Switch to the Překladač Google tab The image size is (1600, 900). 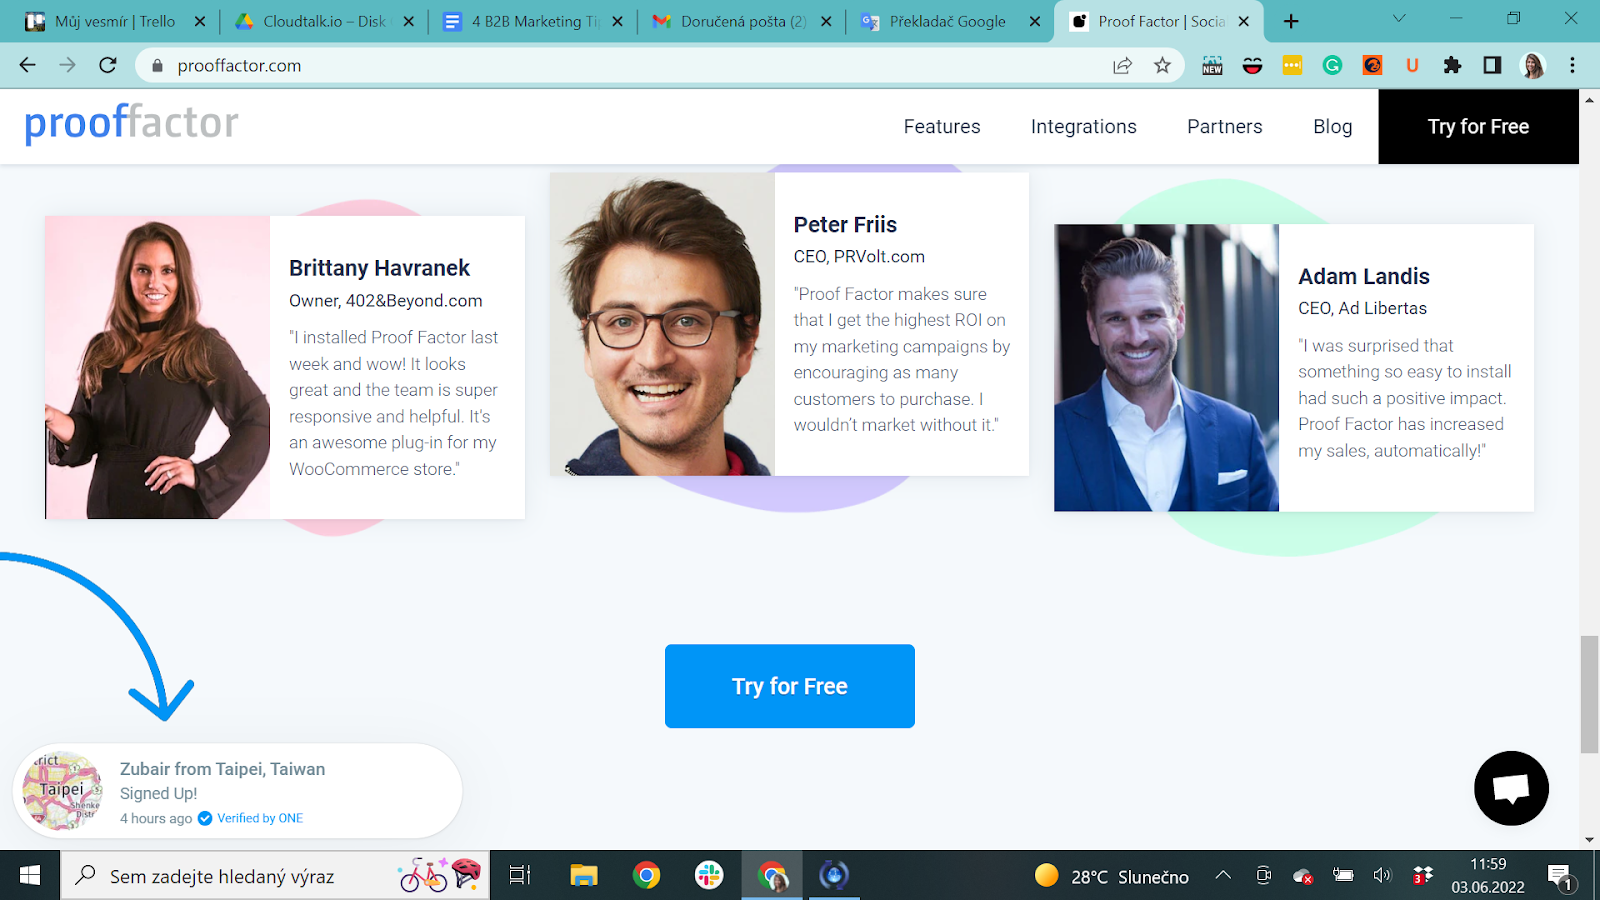tap(946, 21)
